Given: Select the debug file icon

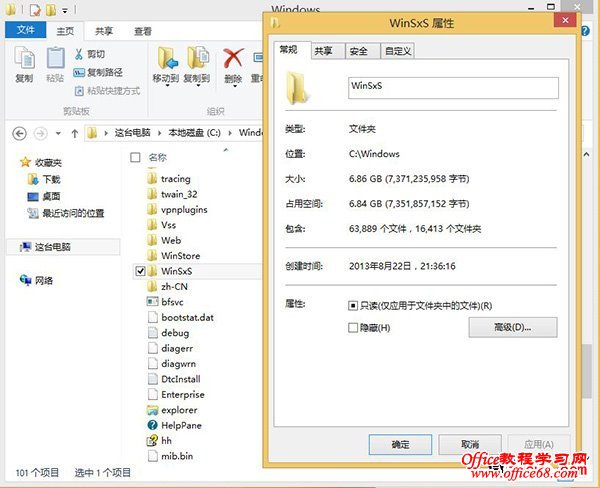Looking at the screenshot, I should pos(152,333).
